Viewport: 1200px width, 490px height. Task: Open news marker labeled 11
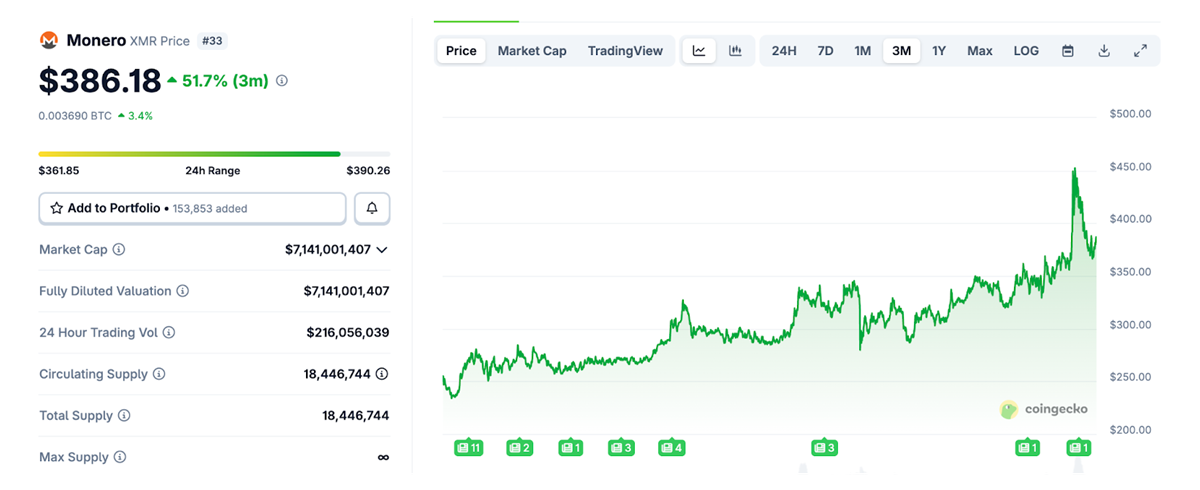[x=468, y=447]
